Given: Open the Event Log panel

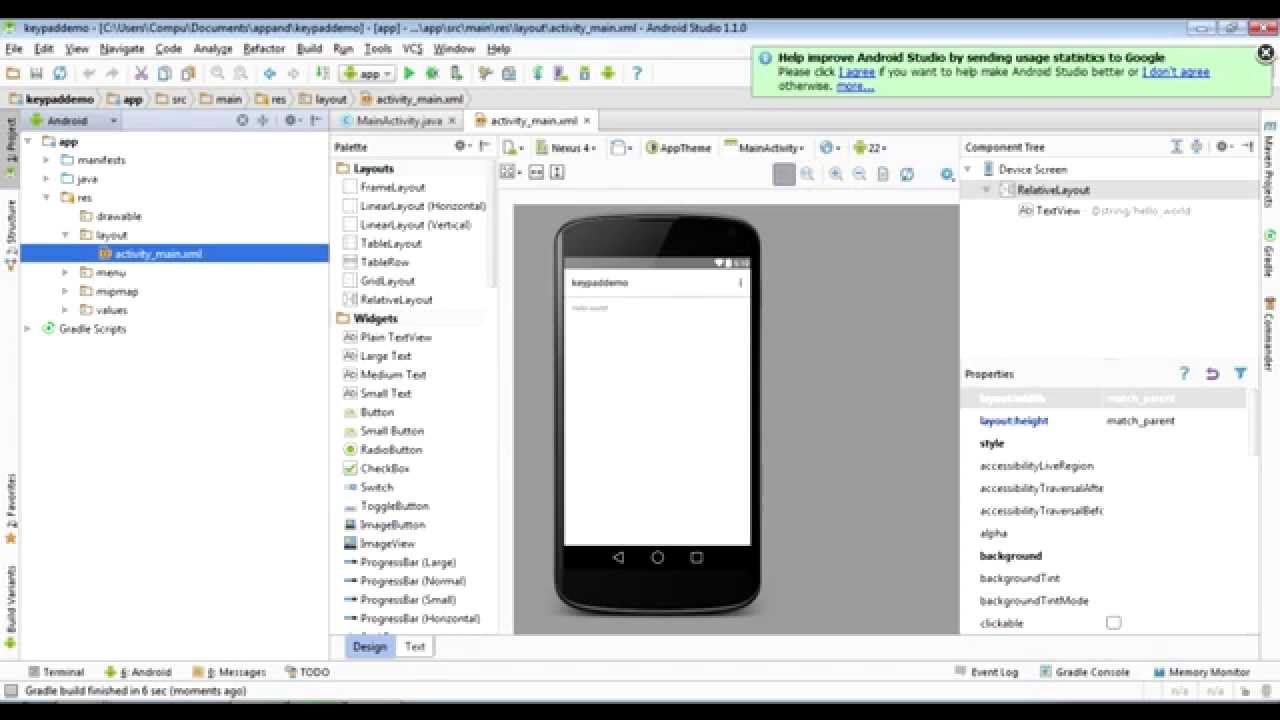Looking at the screenshot, I should (x=987, y=672).
